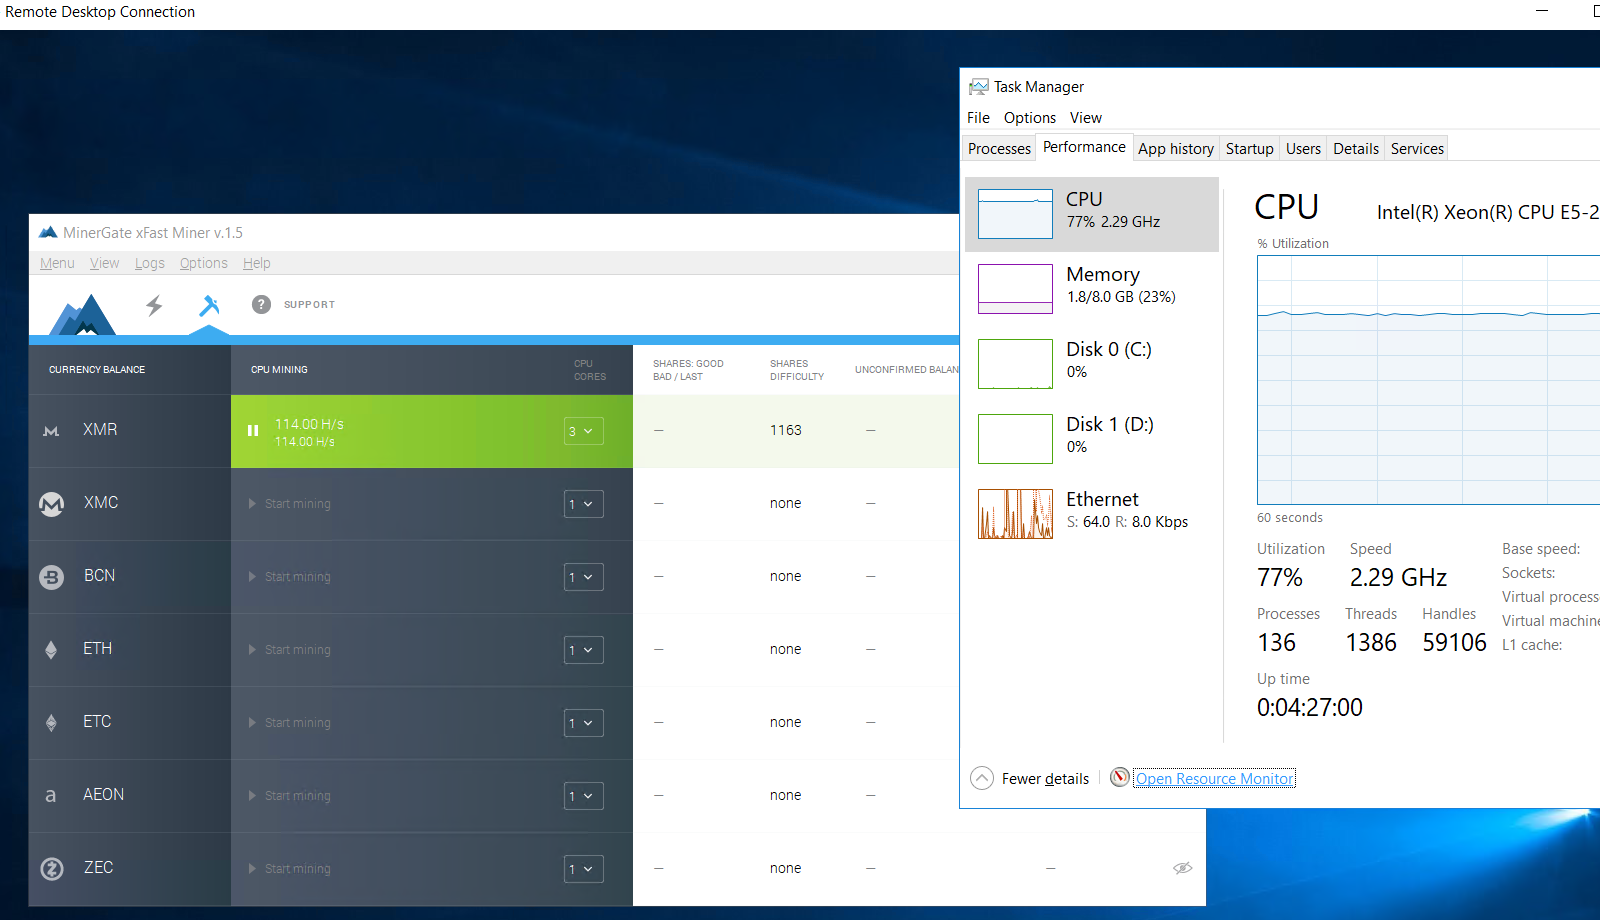Switch to the Processes tab
Viewport: 1600px width, 920px height.
[999, 149]
